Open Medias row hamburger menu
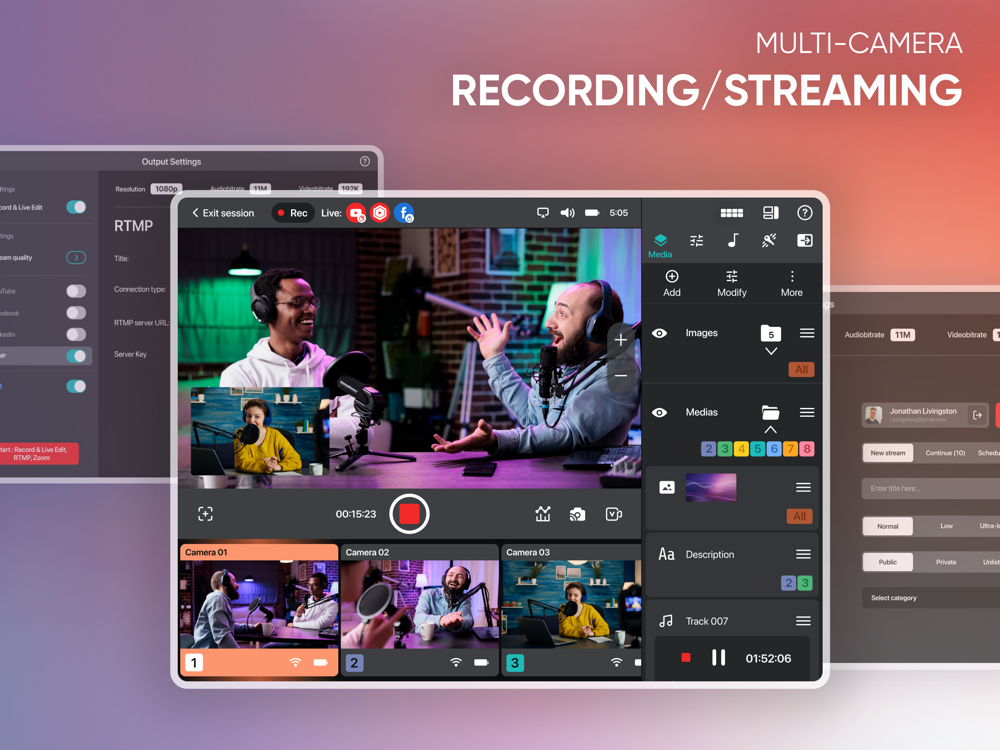Image resolution: width=1000 pixels, height=750 pixels. (x=807, y=413)
